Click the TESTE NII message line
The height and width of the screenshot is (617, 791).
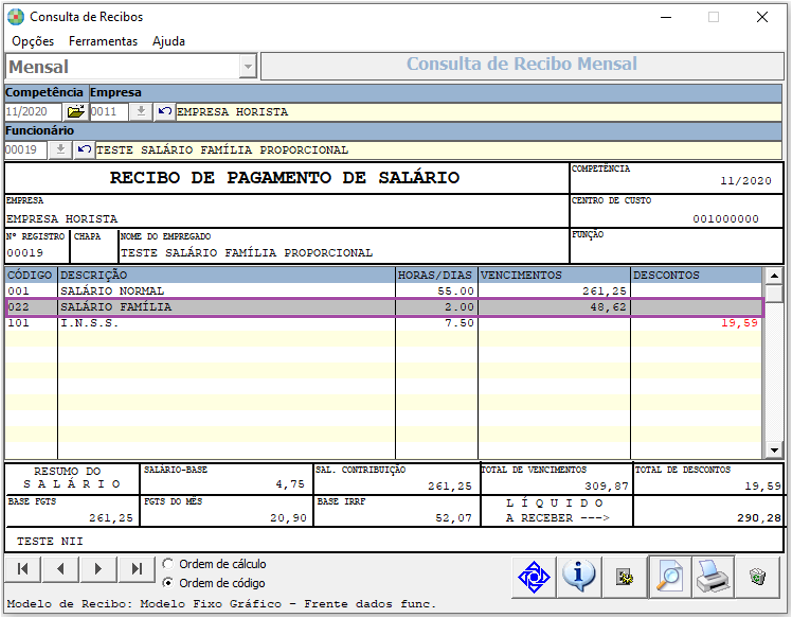[50, 541]
